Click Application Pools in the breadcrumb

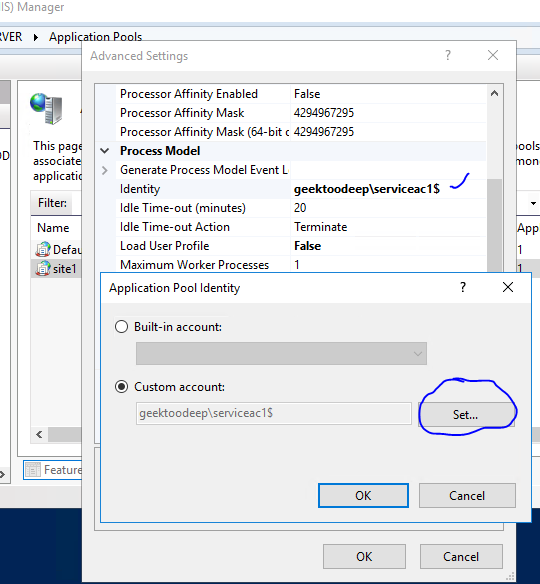(x=96, y=37)
